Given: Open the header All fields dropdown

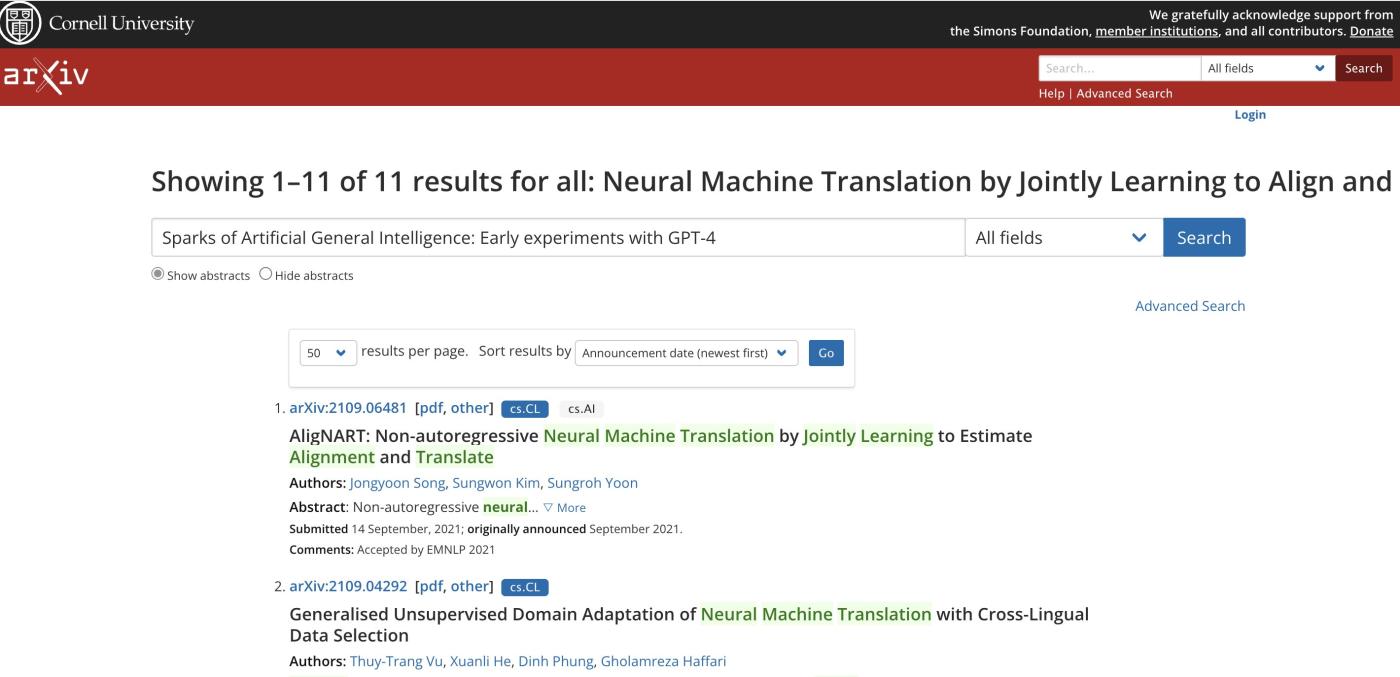Looking at the screenshot, I should coord(1267,68).
